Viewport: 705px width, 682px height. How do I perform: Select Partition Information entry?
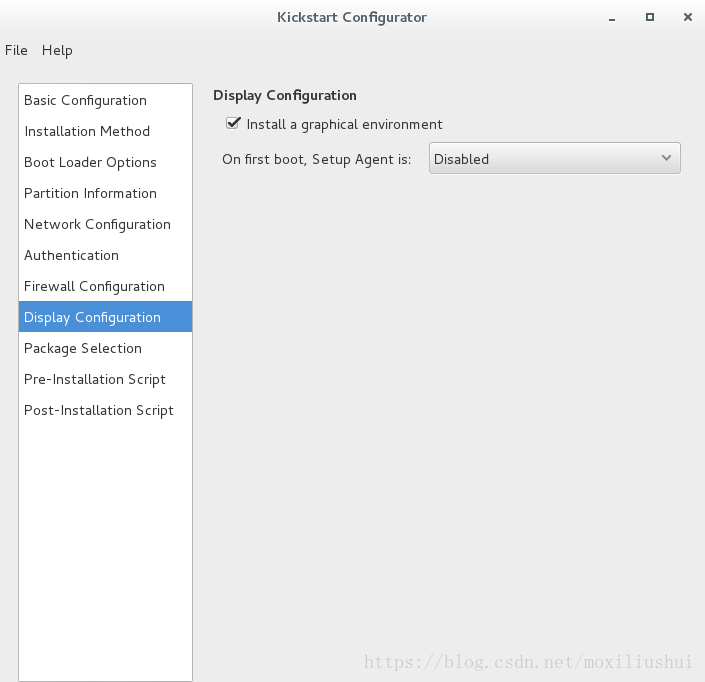click(x=105, y=193)
